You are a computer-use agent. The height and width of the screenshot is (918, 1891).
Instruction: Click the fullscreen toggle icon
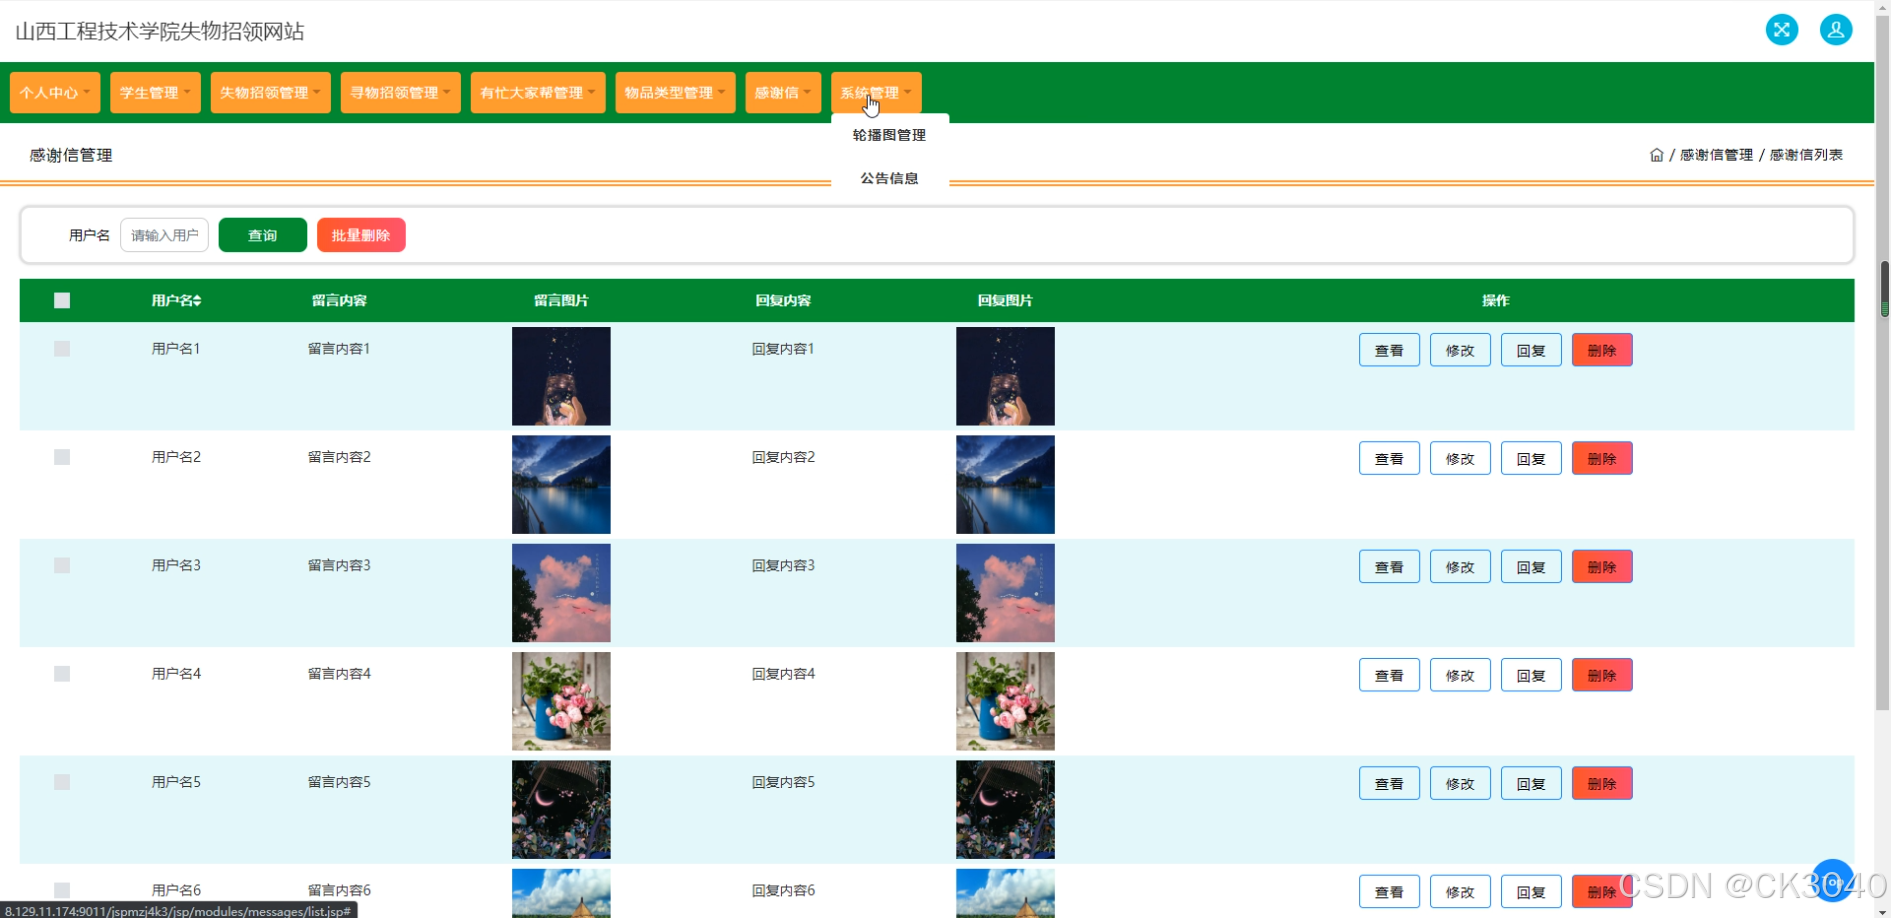(1781, 30)
